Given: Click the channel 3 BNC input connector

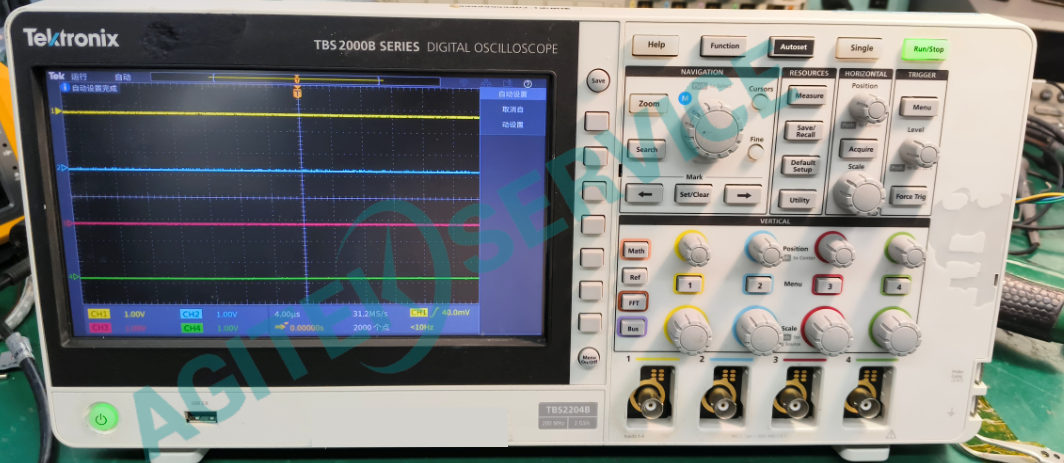Looking at the screenshot, I should 793,403.
